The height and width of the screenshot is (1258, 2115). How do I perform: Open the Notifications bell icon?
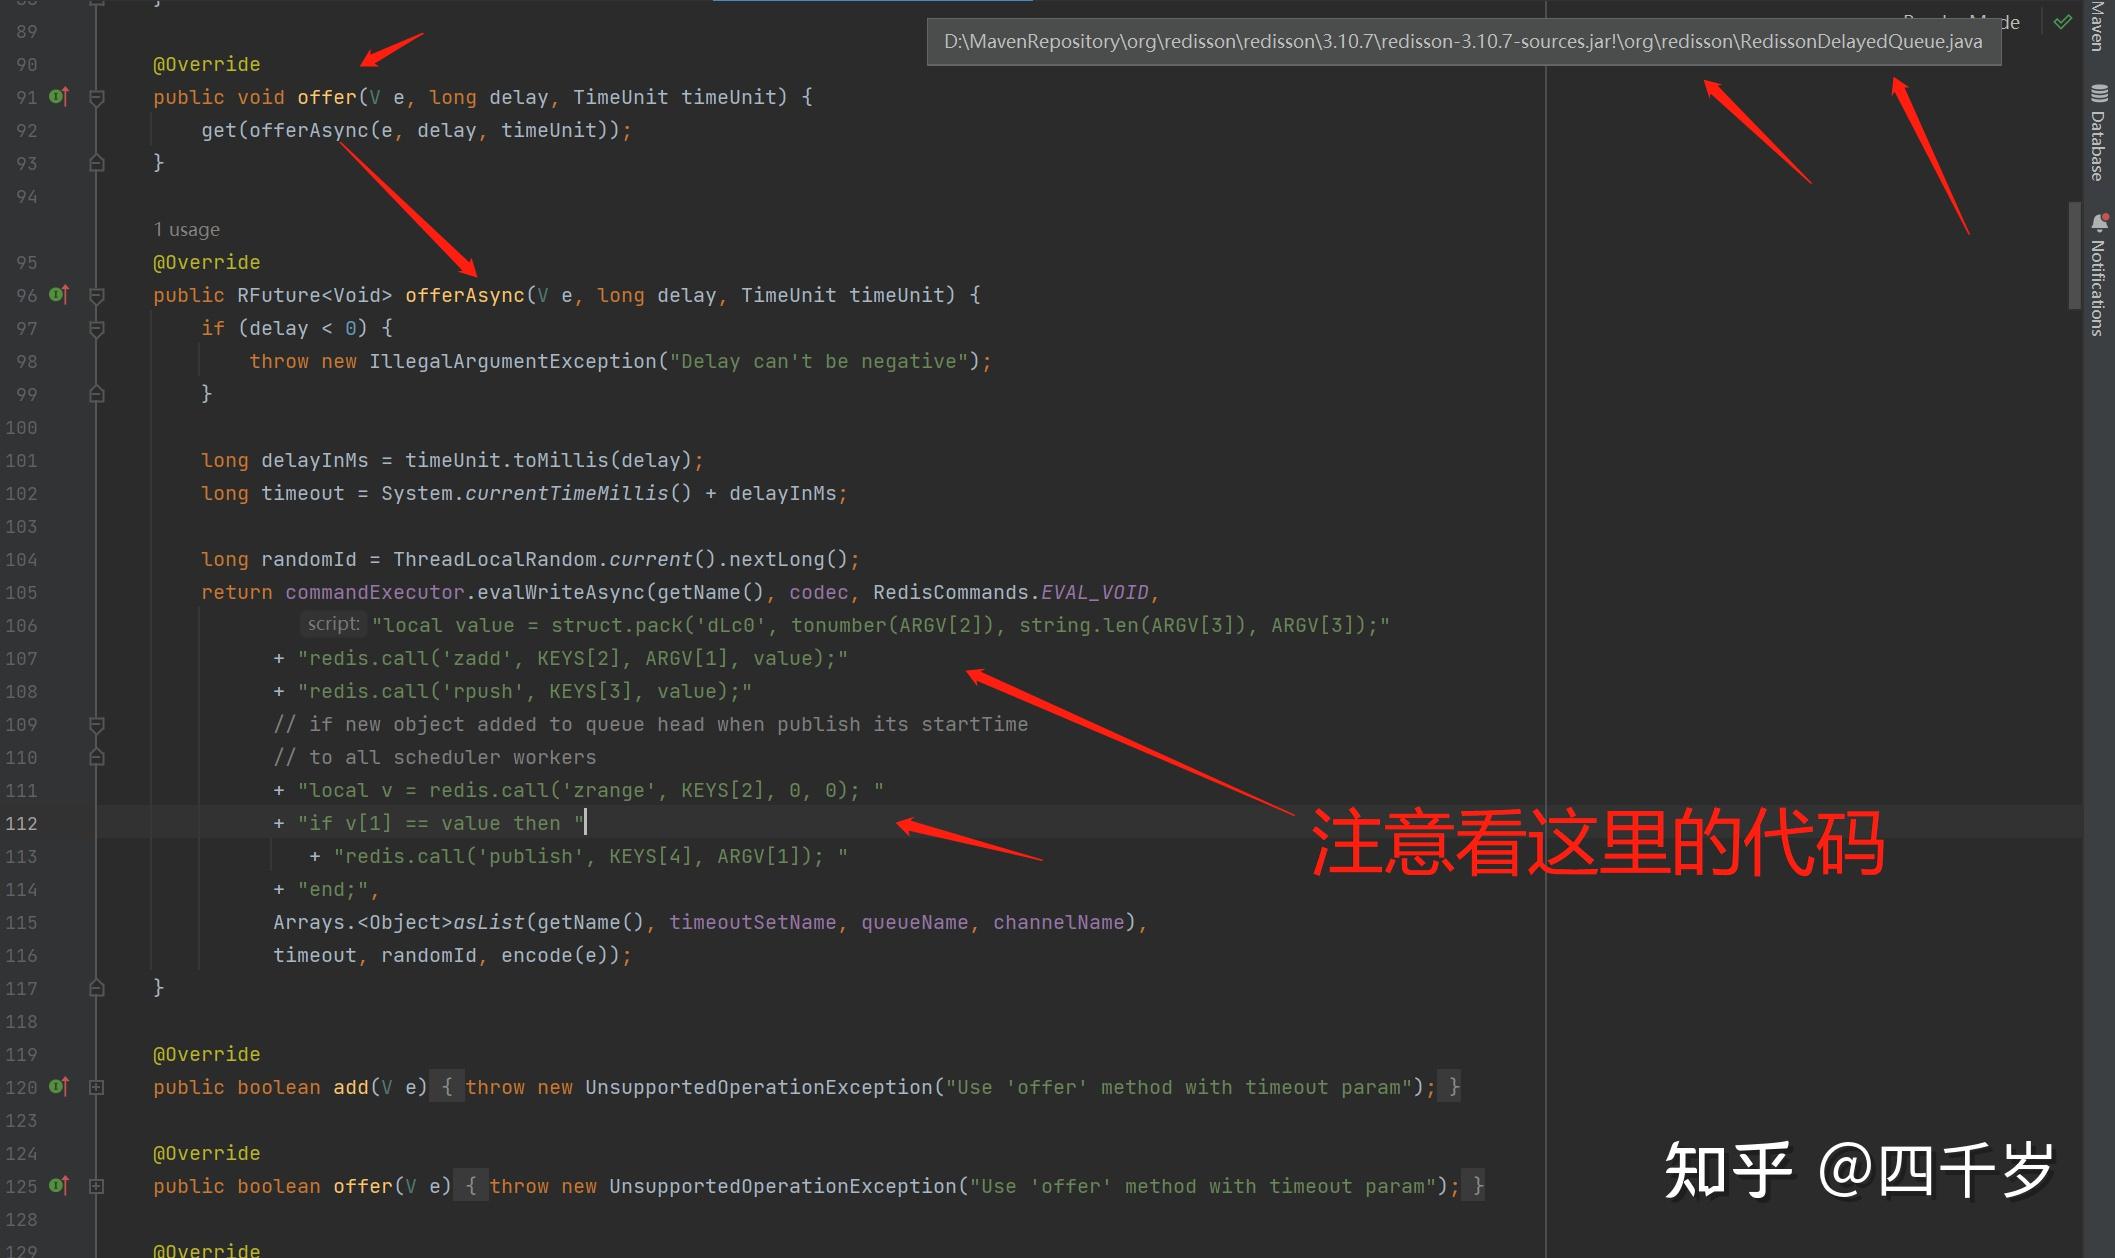pos(2098,222)
